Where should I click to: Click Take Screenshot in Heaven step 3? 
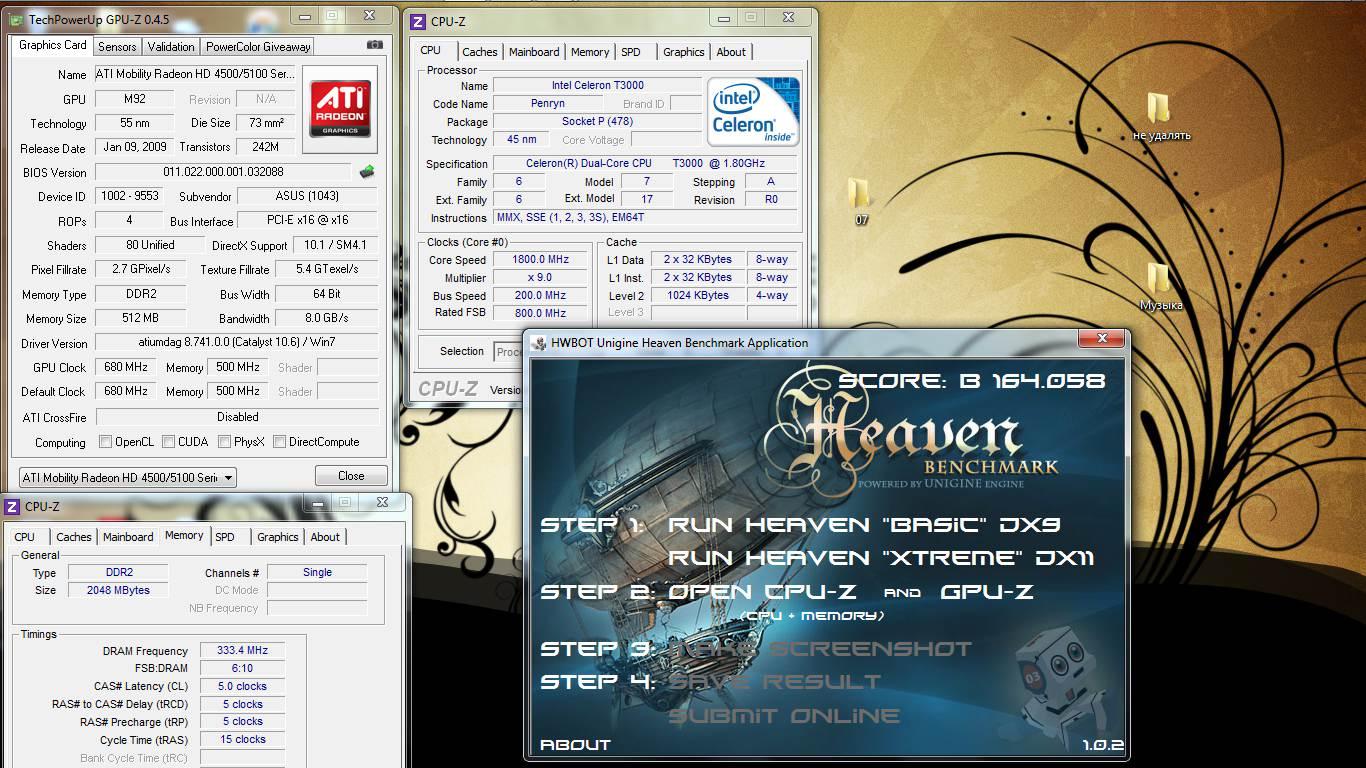click(820, 649)
